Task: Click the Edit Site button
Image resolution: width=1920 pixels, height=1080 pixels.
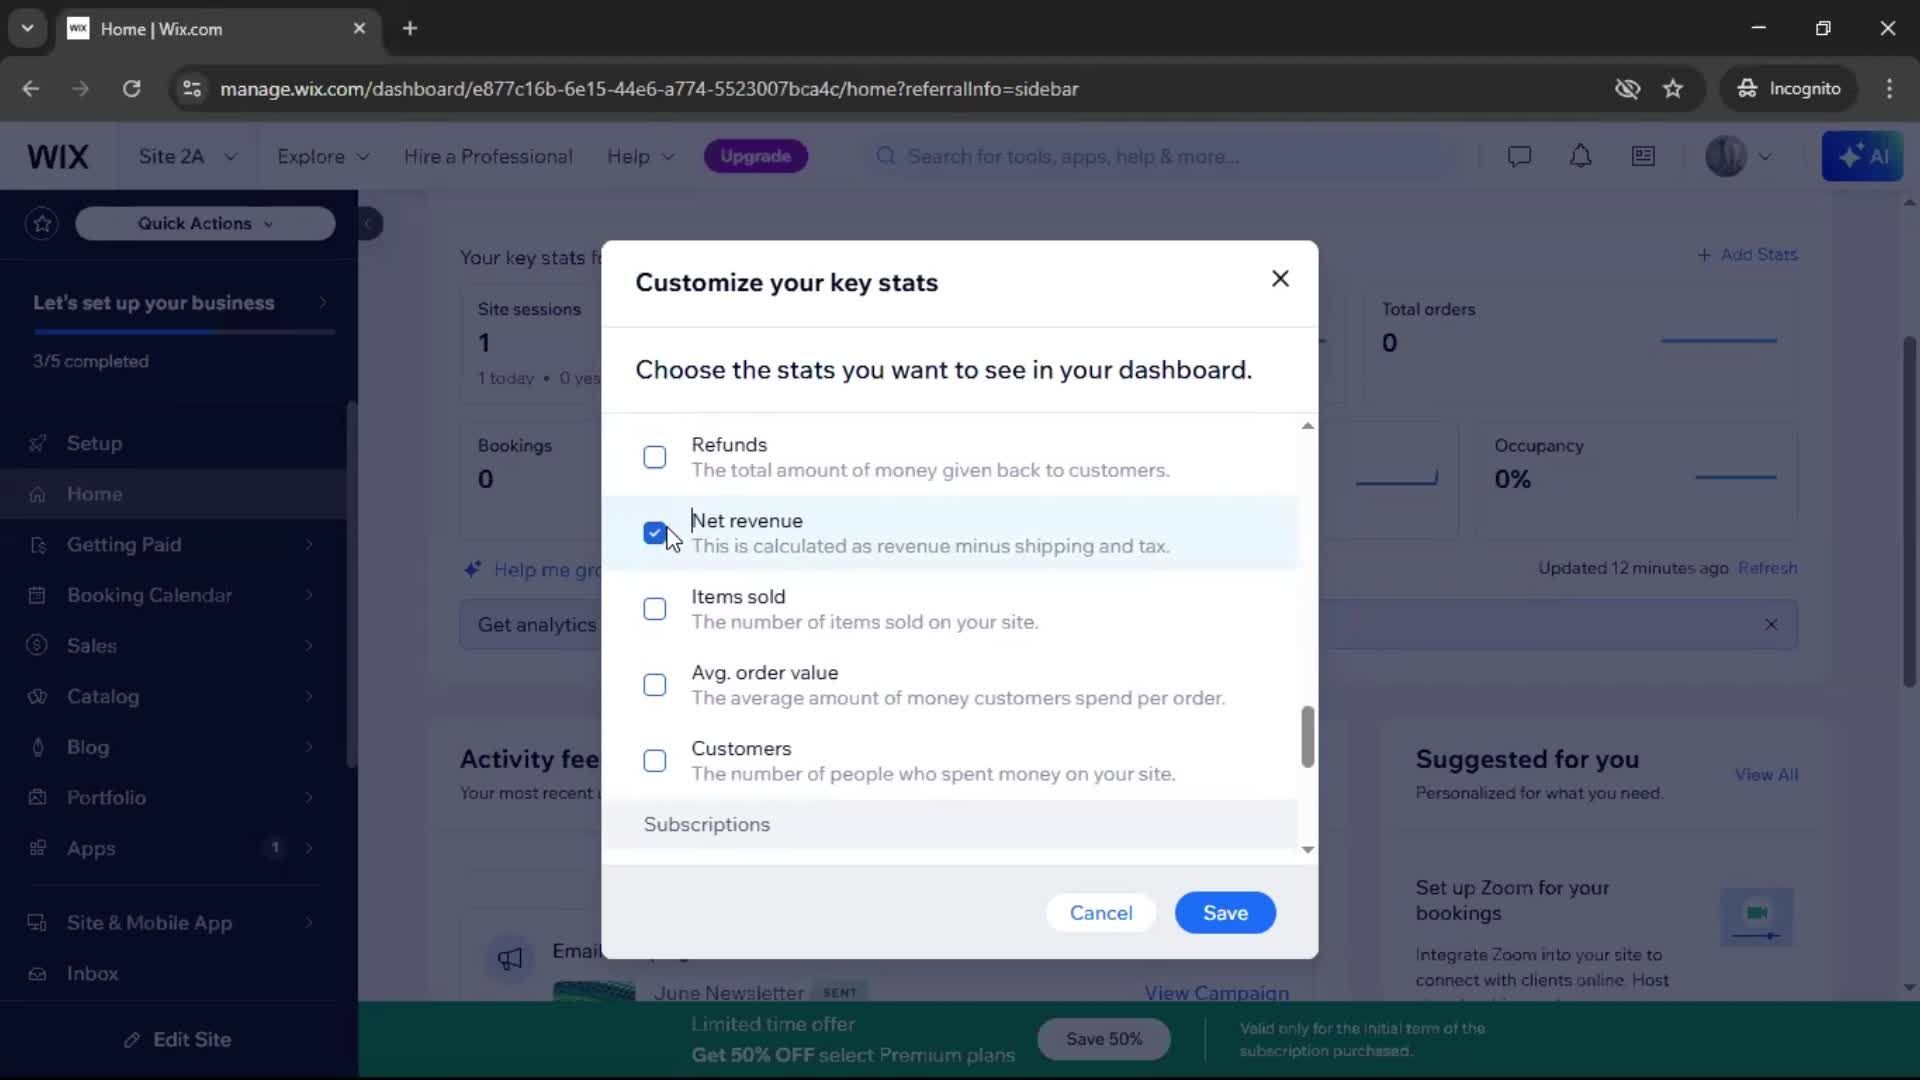Action: pyautogui.click(x=178, y=1040)
